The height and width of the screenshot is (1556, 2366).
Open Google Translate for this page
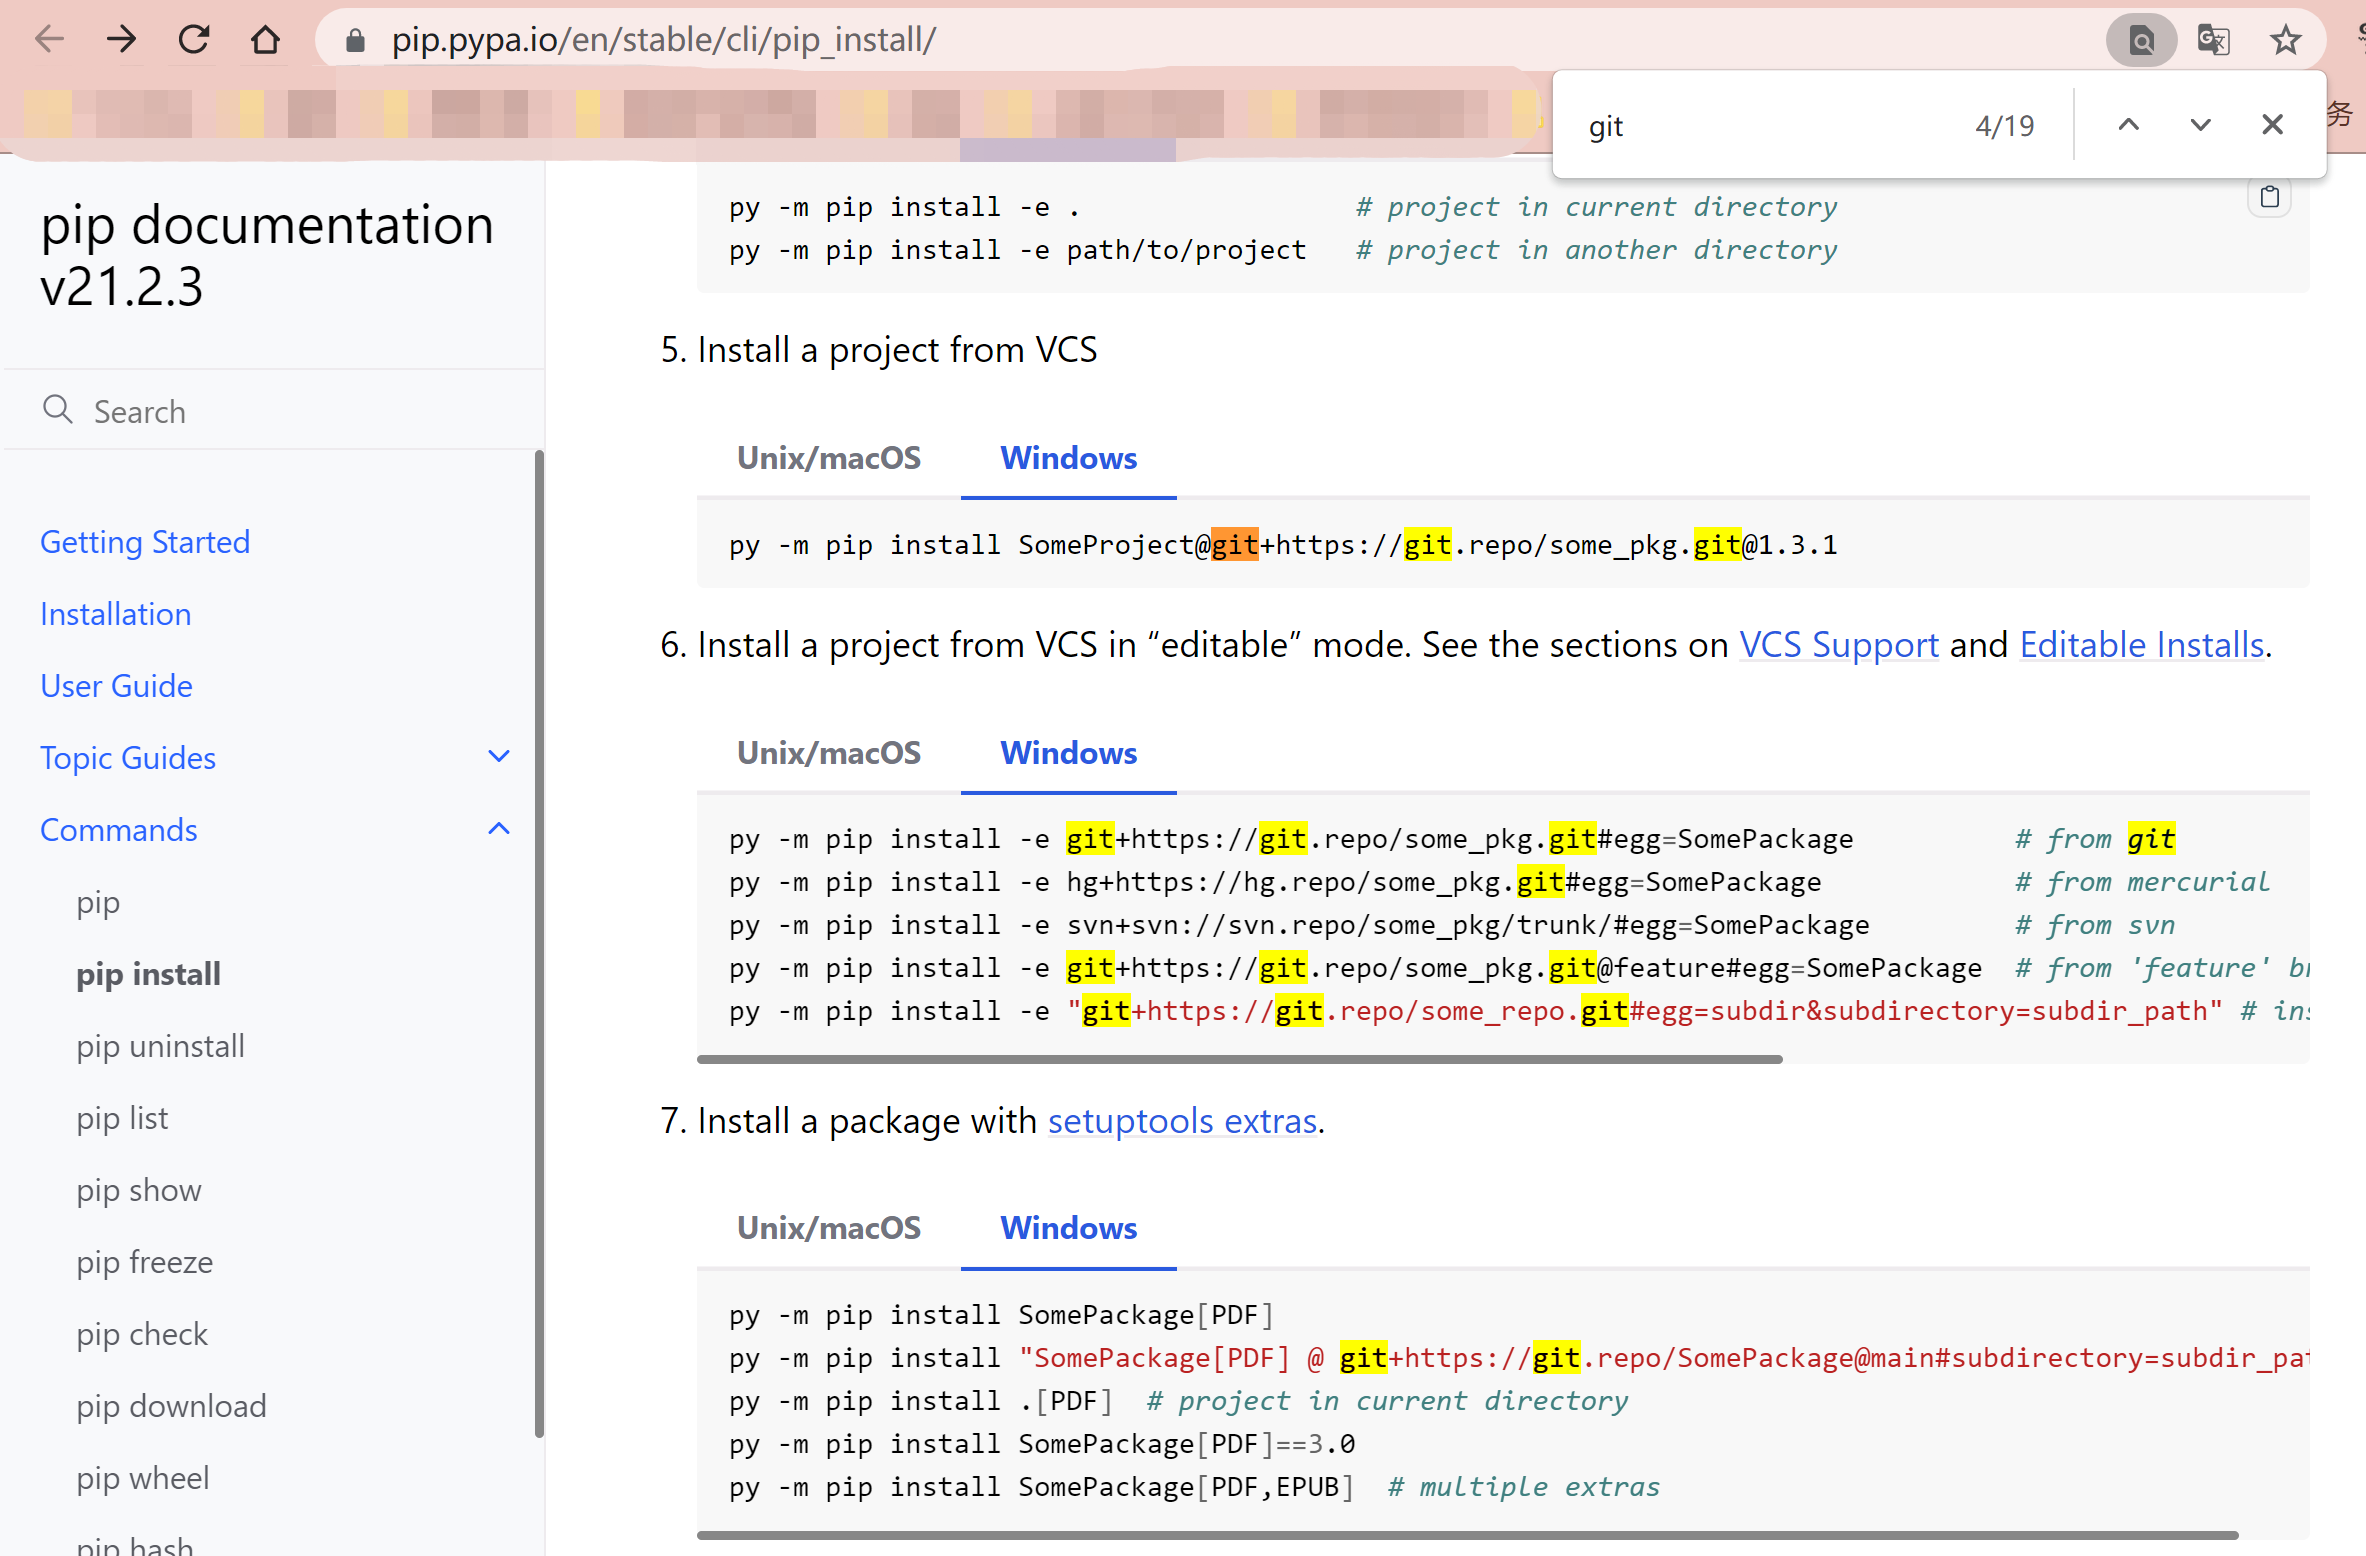click(x=2213, y=40)
